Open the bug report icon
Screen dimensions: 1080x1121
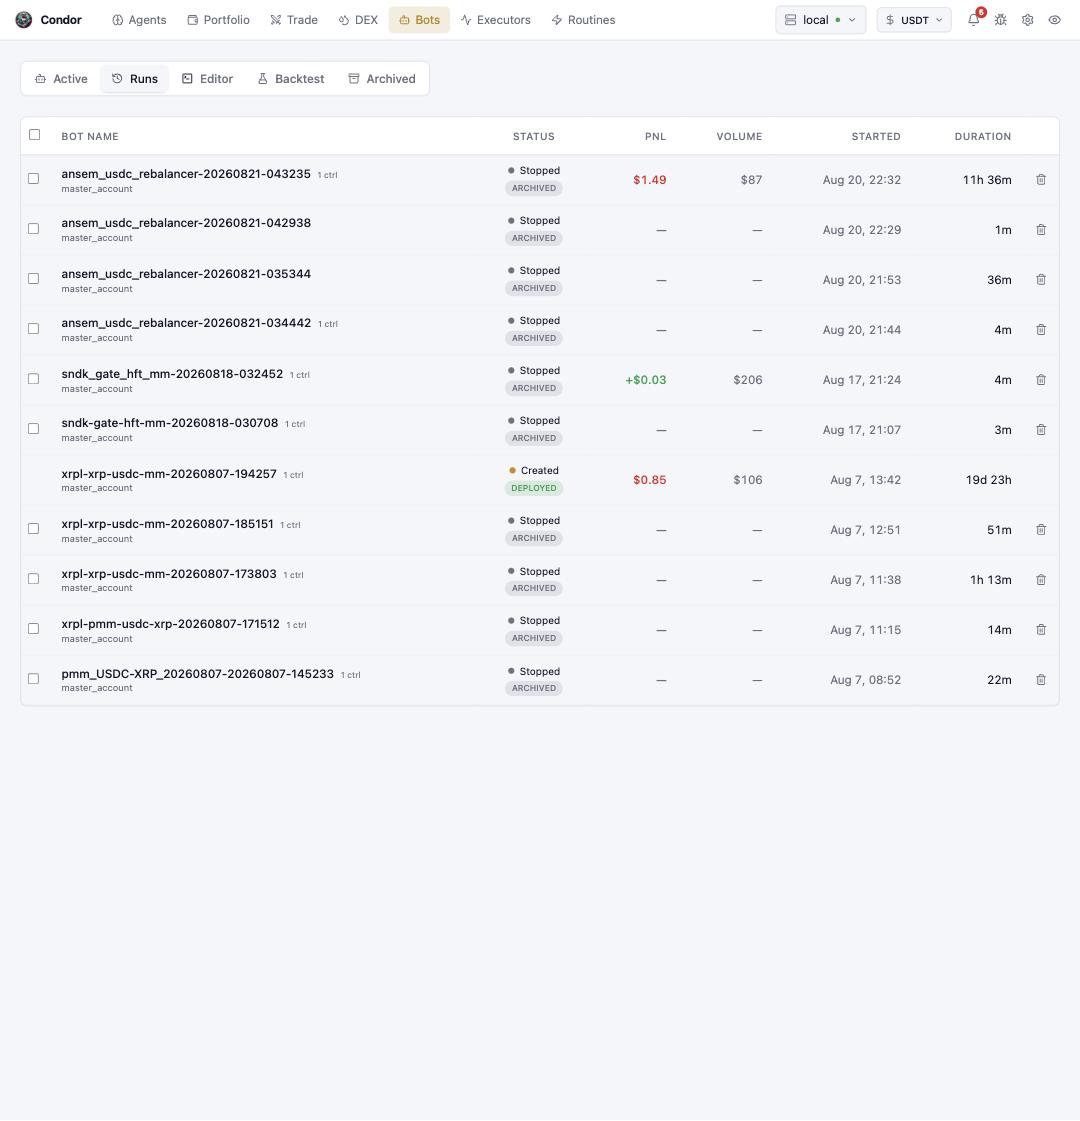[x=1001, y=20]
